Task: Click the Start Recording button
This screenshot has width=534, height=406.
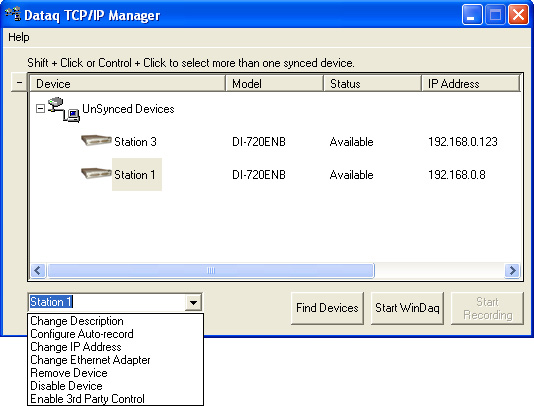Action: (487, 308)
